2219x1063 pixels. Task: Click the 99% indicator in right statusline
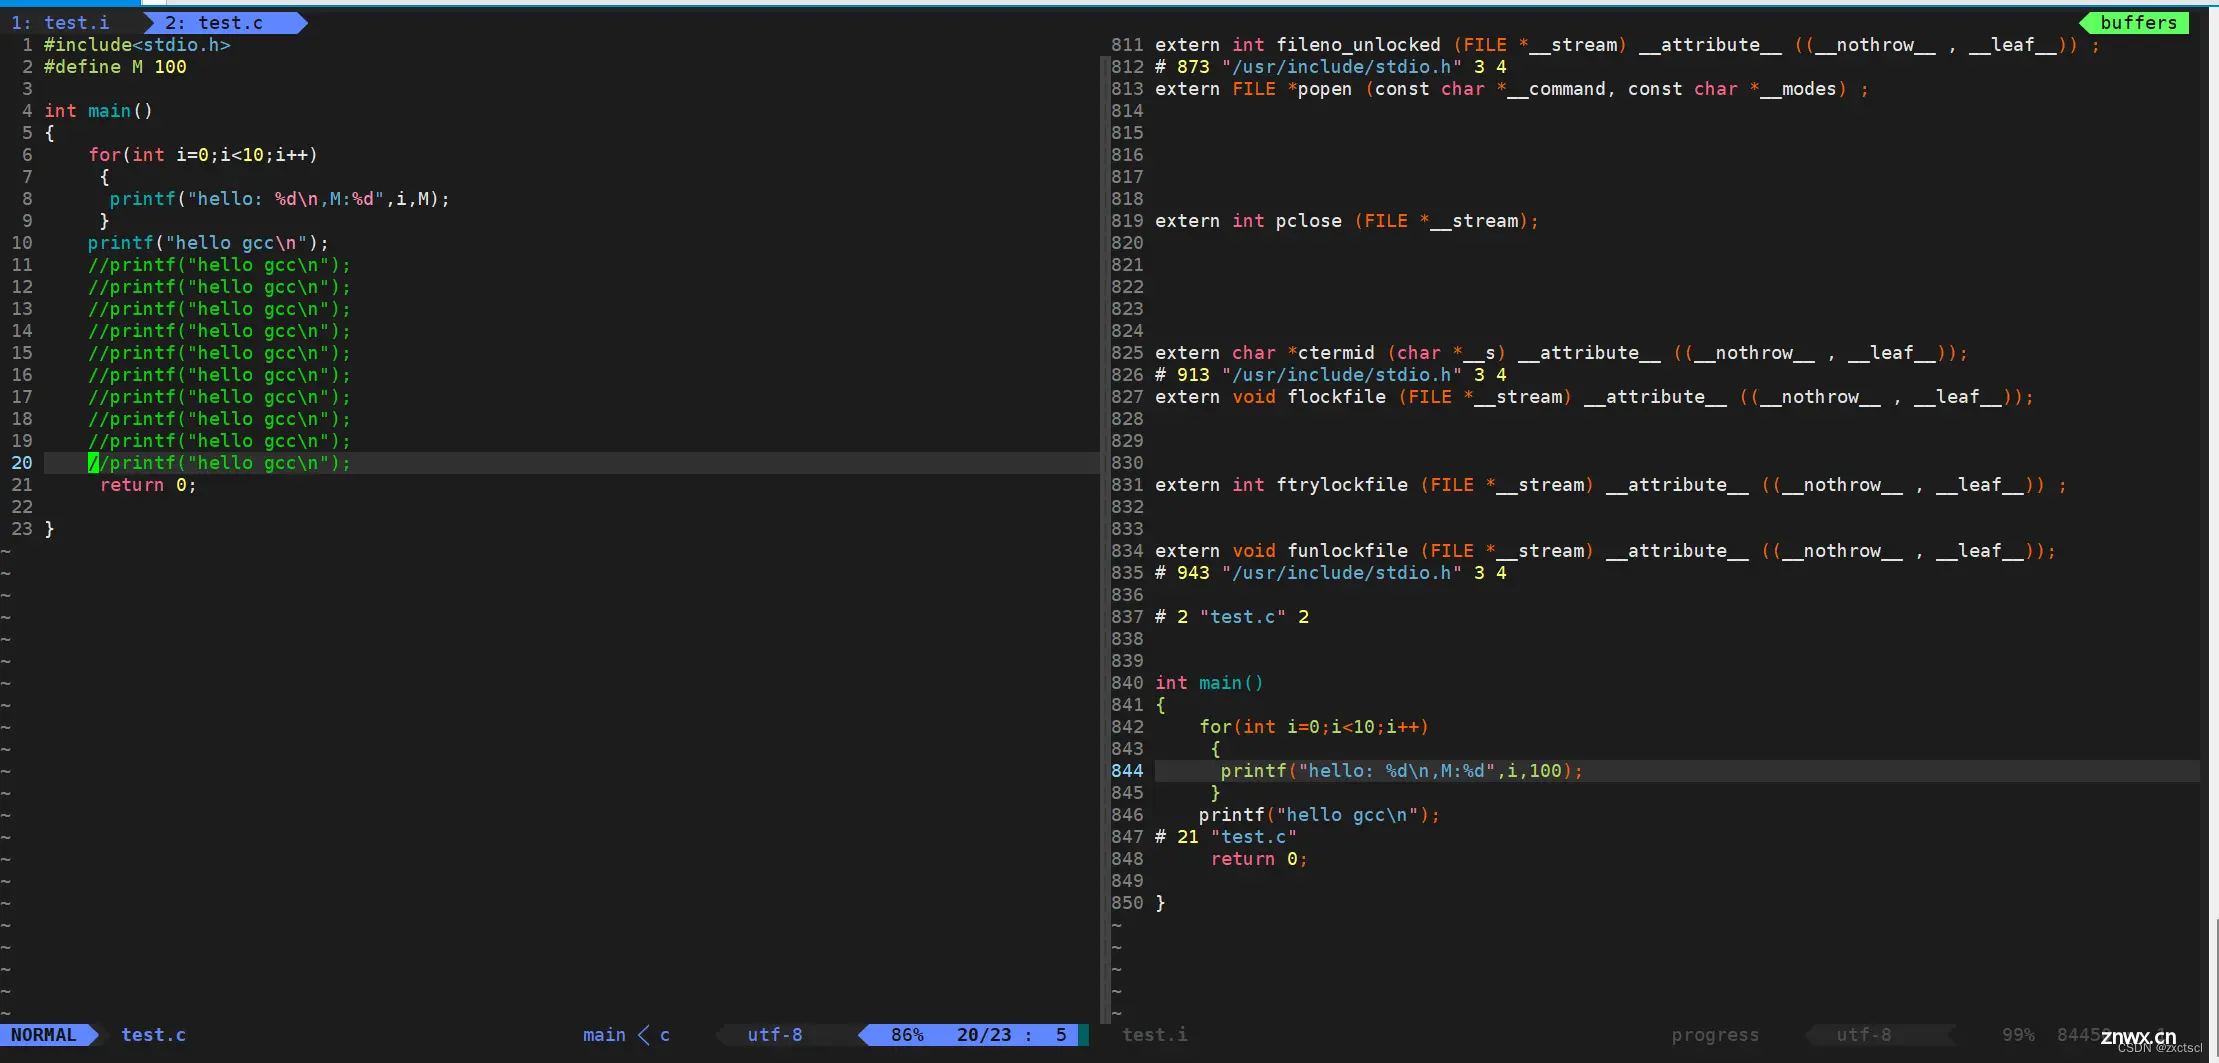(2018, 1035)
